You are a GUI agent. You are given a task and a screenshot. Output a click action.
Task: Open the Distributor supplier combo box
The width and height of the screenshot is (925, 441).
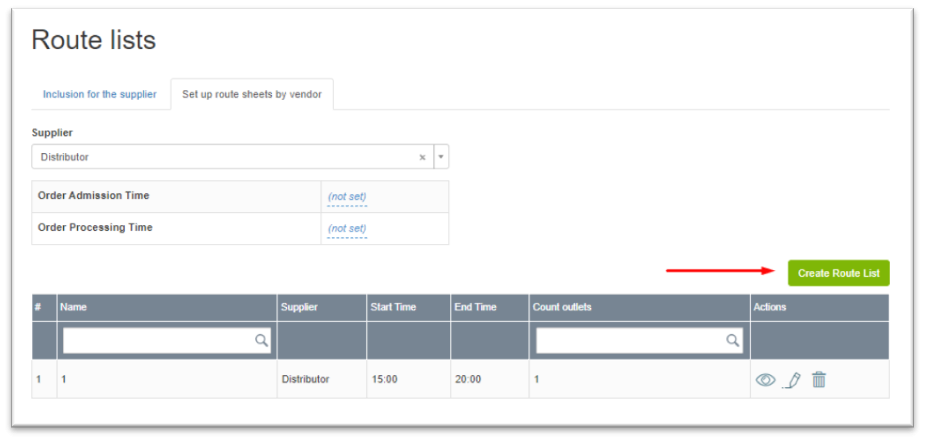coord(225,157)
